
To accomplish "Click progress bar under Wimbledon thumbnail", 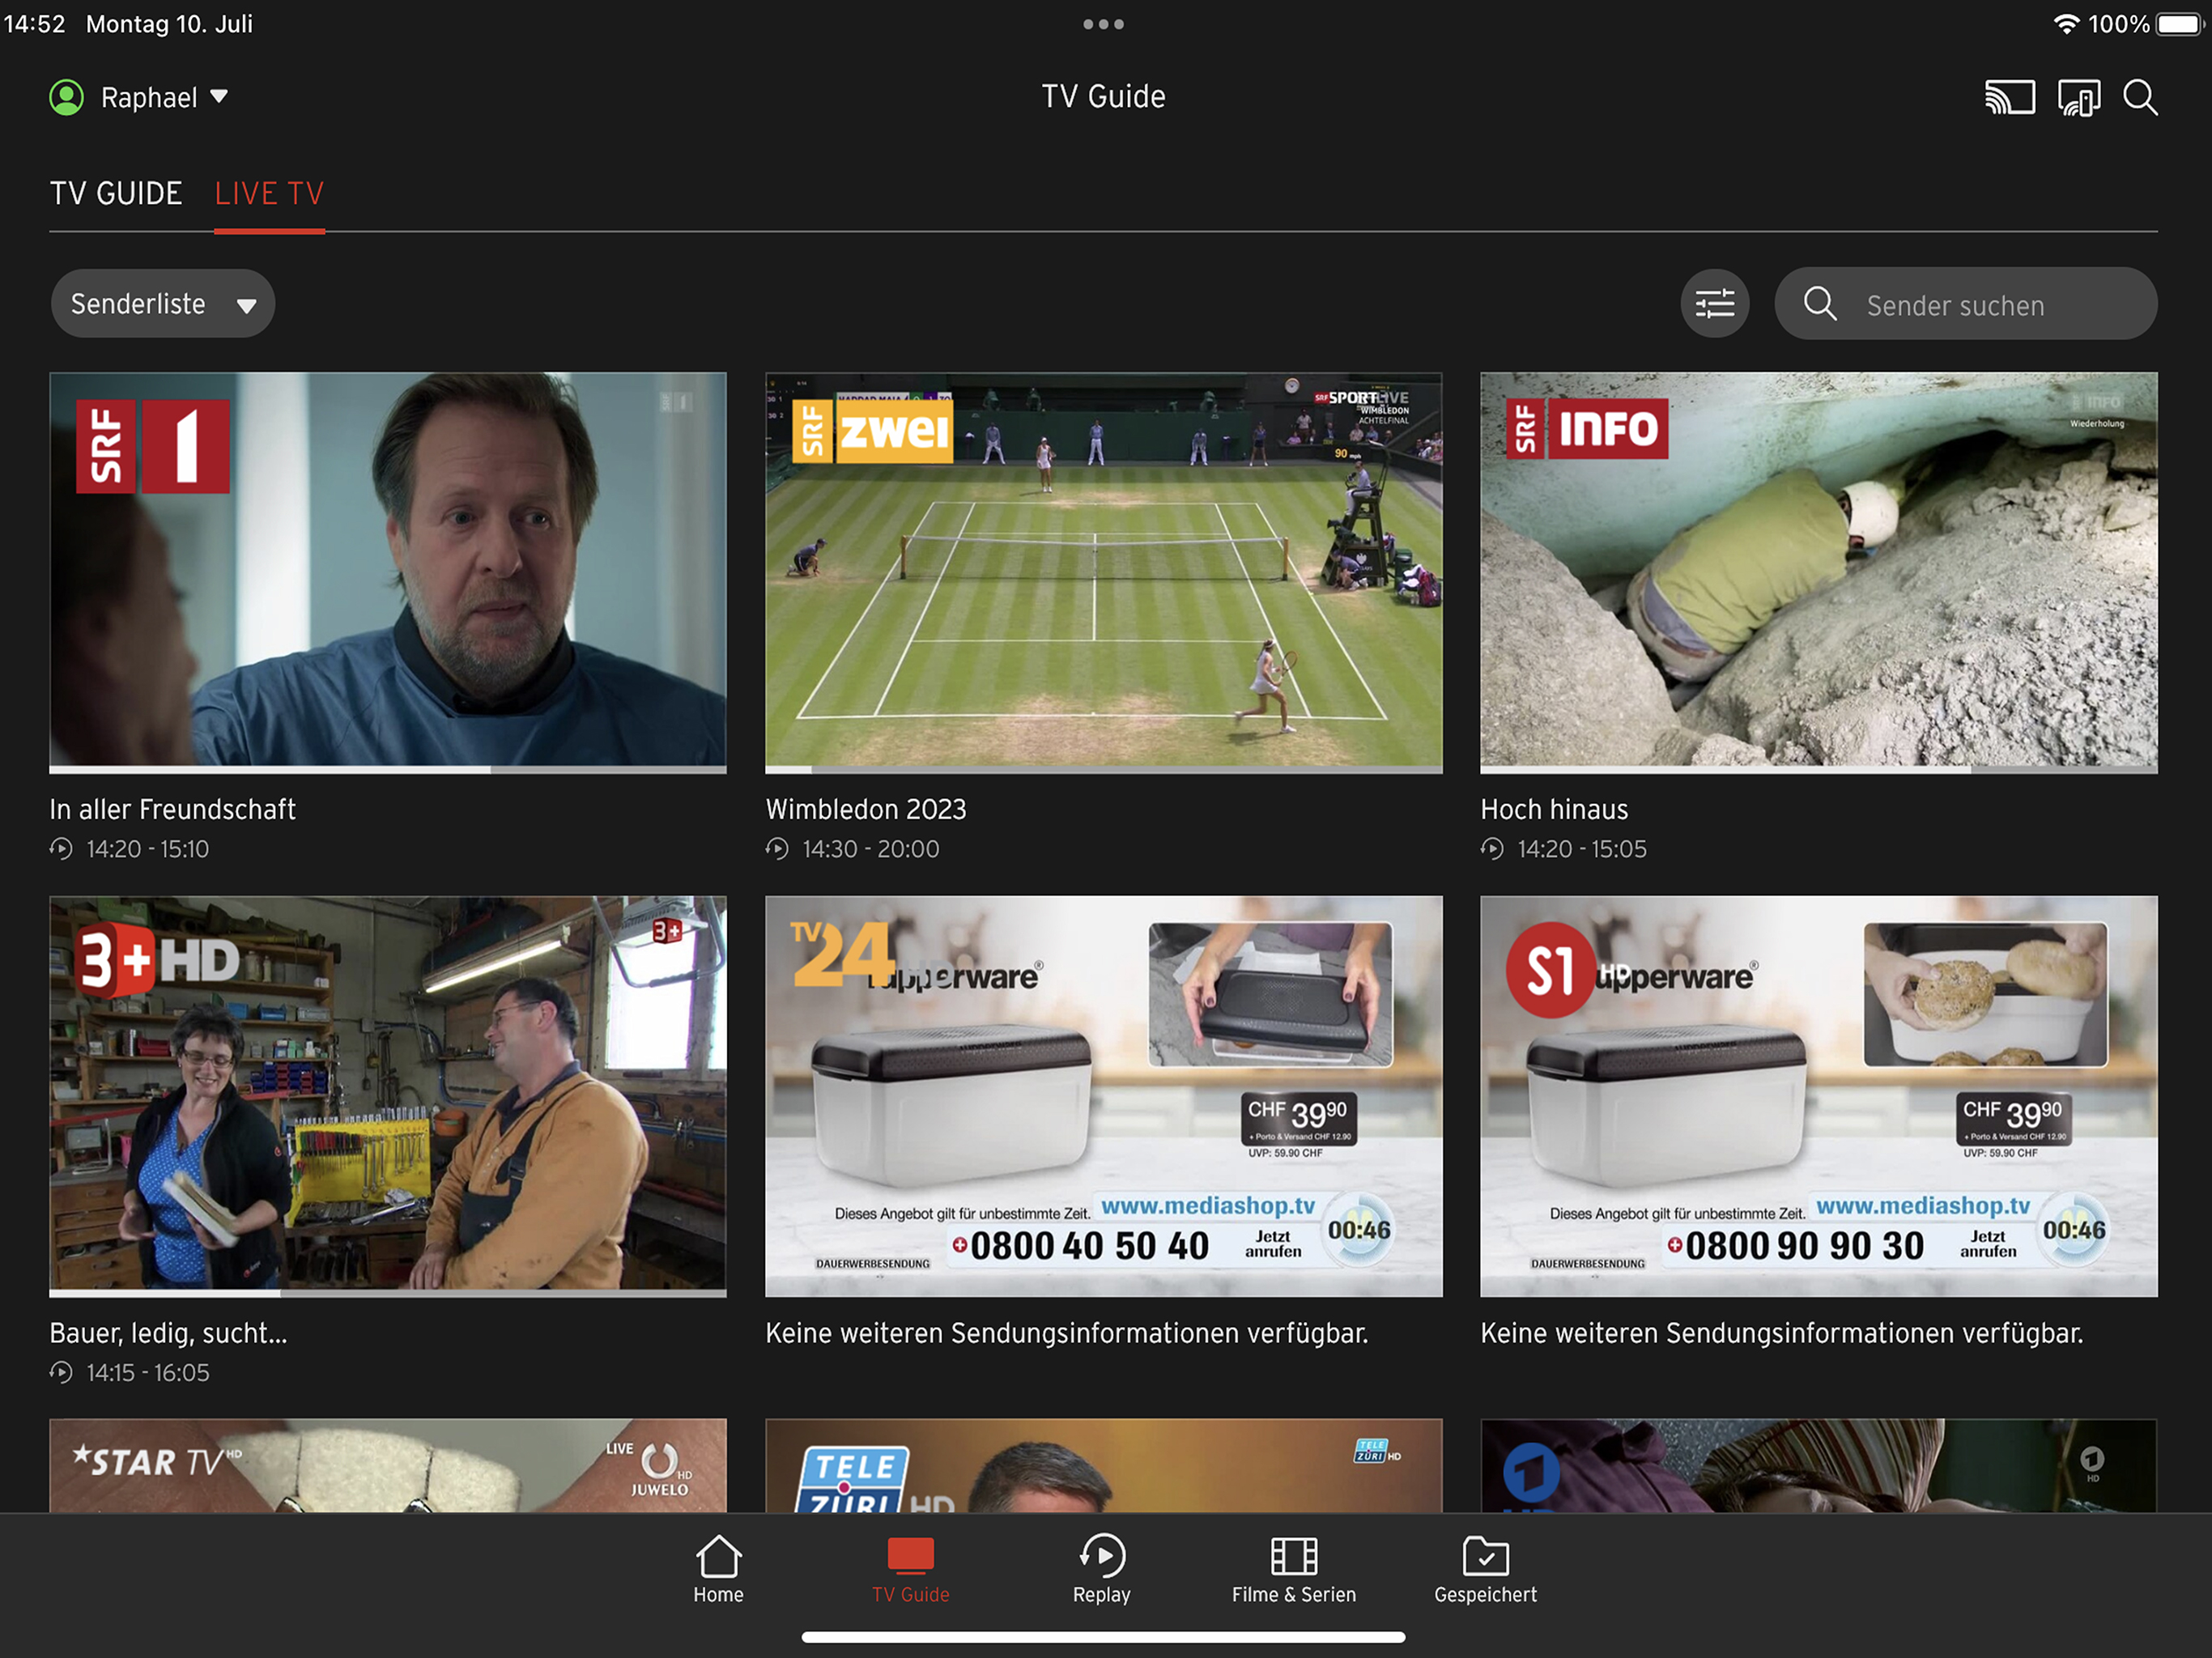I will [1103, 770].
